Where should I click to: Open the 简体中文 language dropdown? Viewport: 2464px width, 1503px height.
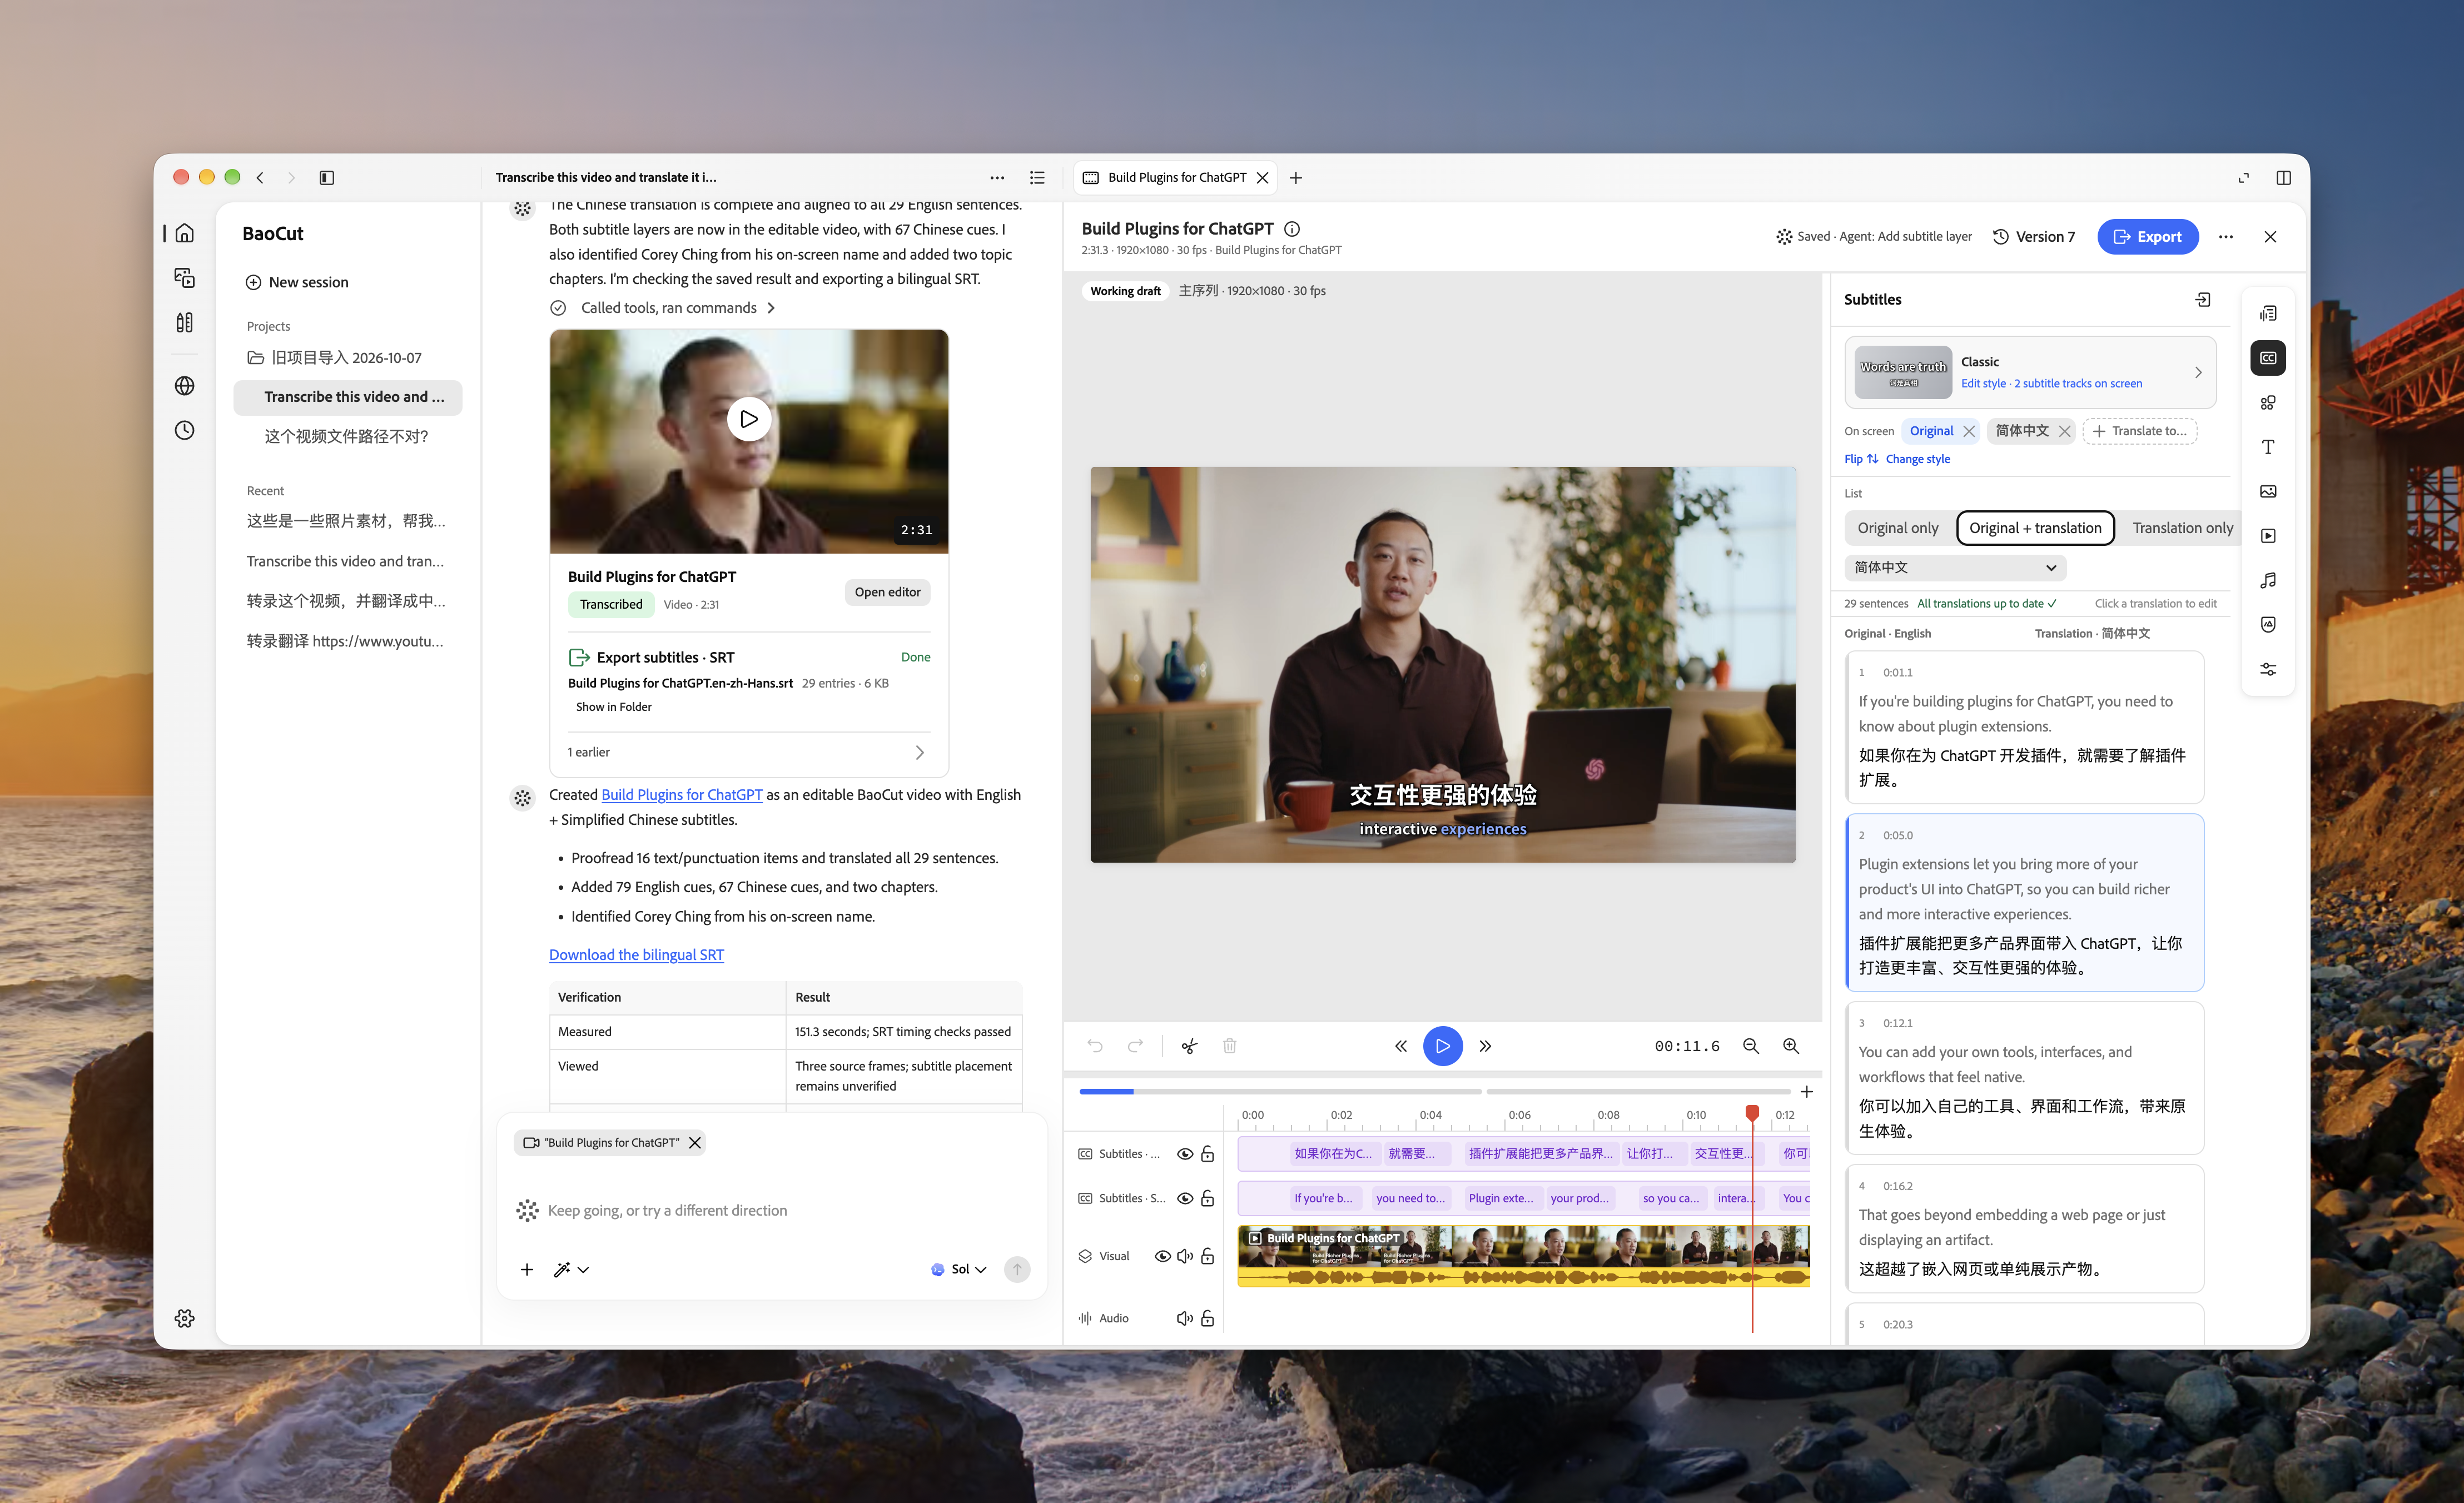1954,567
